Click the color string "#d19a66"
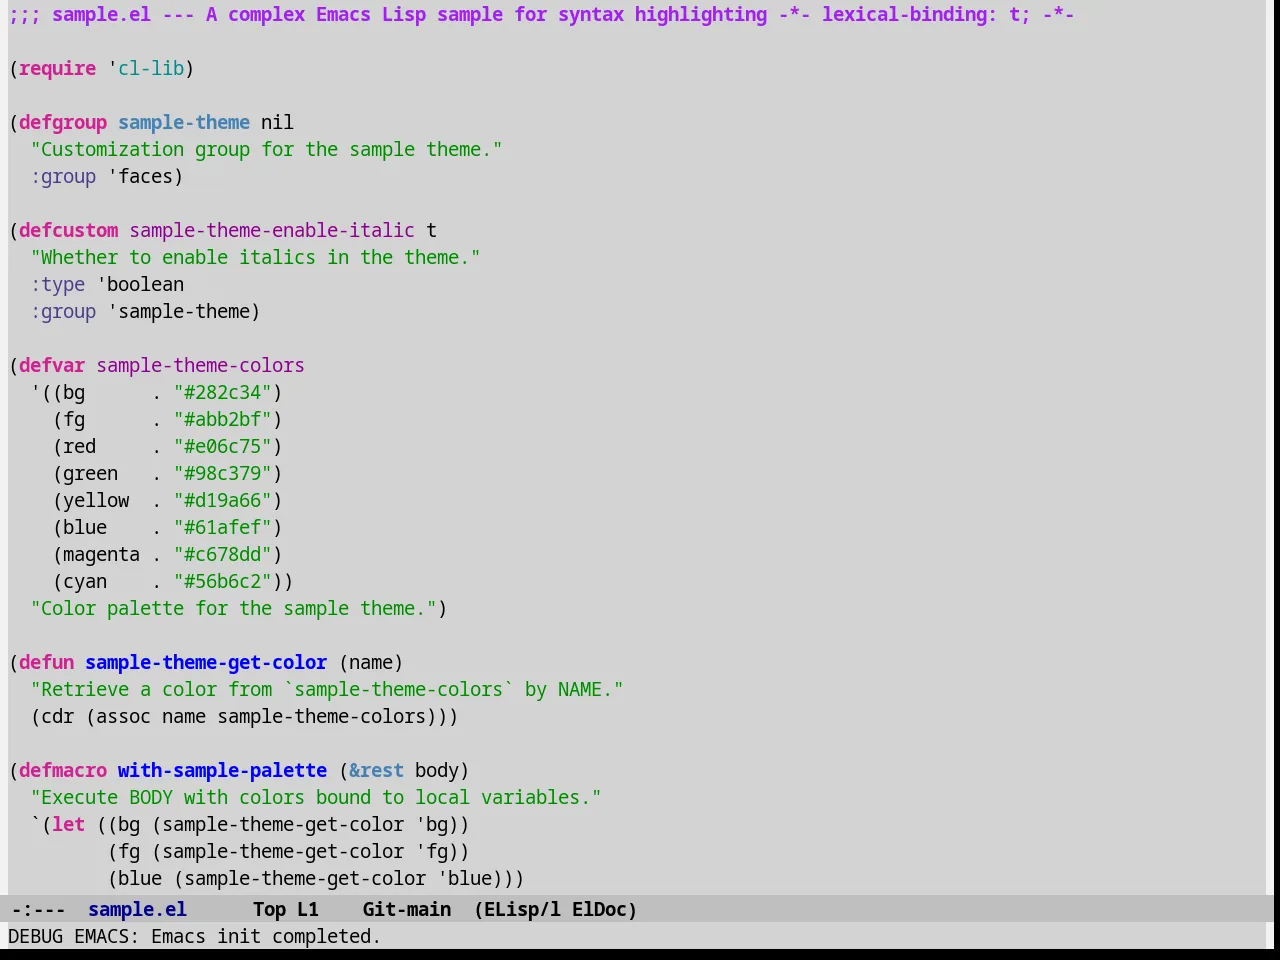Image resolution: width=1280 pixels, height=960 pixels. tap(222, 500)
